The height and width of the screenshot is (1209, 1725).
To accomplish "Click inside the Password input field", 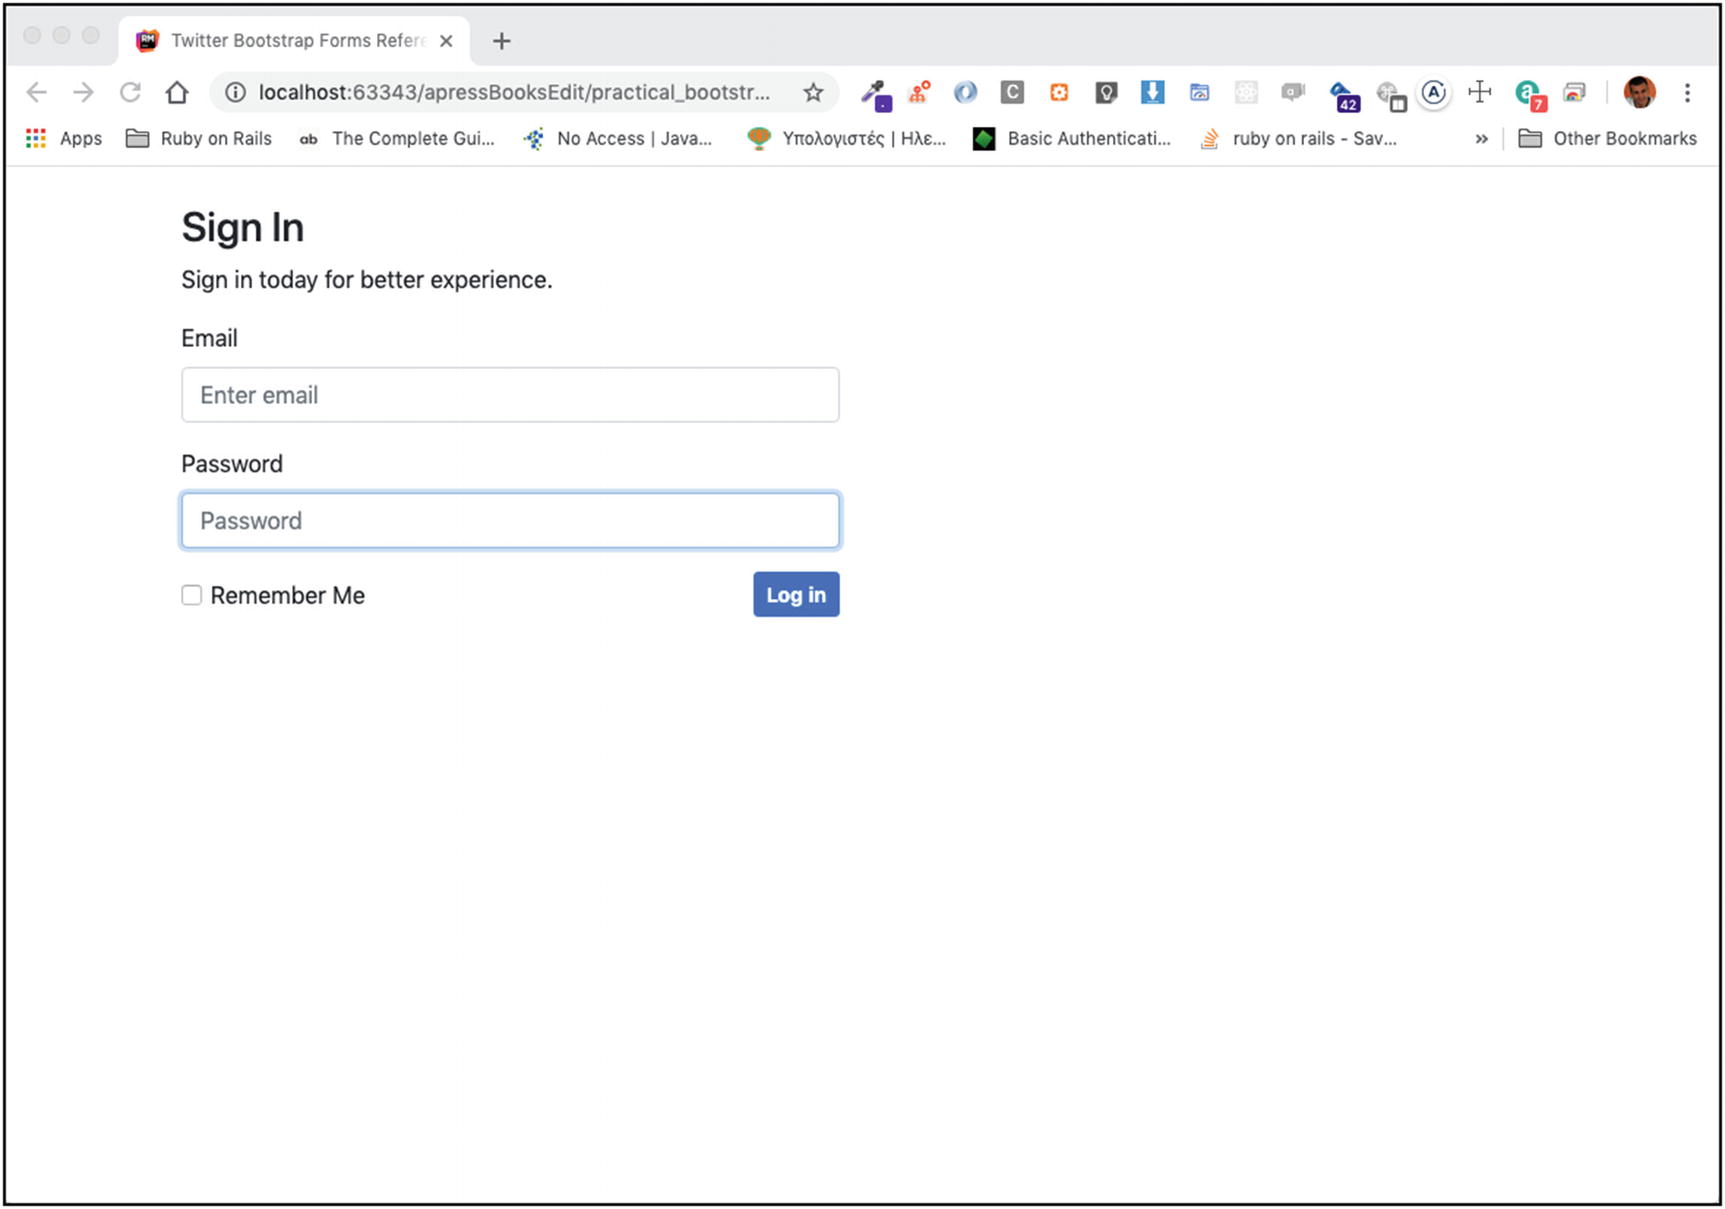I will (510, 521).
